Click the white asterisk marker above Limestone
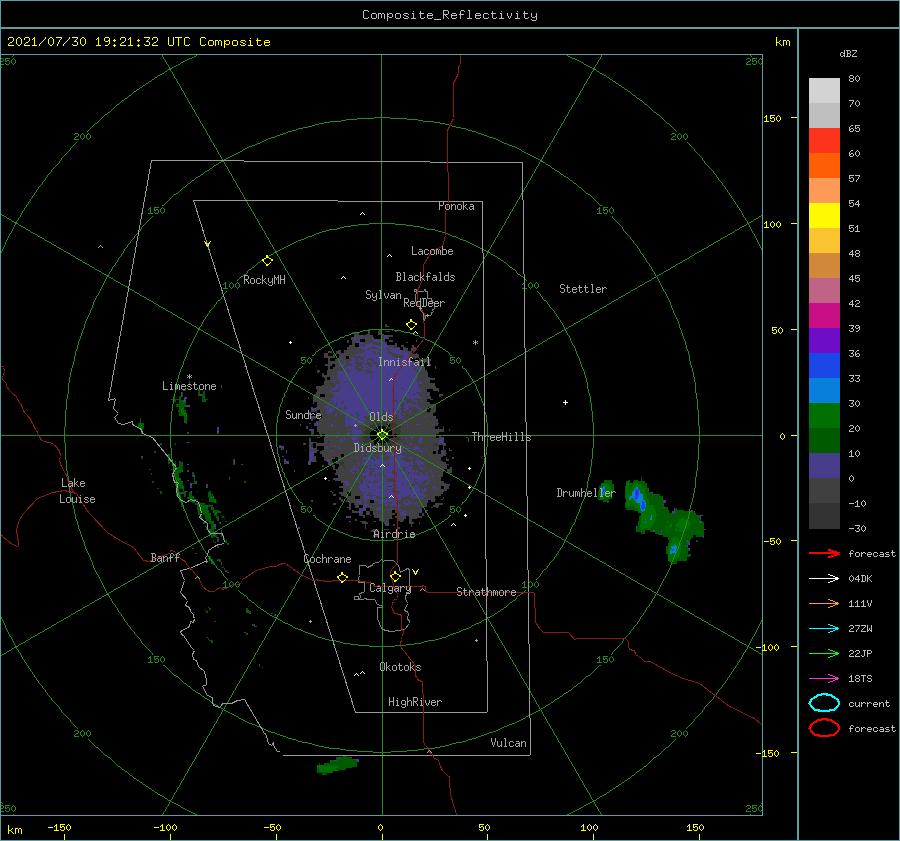This screenshot has height=841, width=900. click(x=189, y=377)
